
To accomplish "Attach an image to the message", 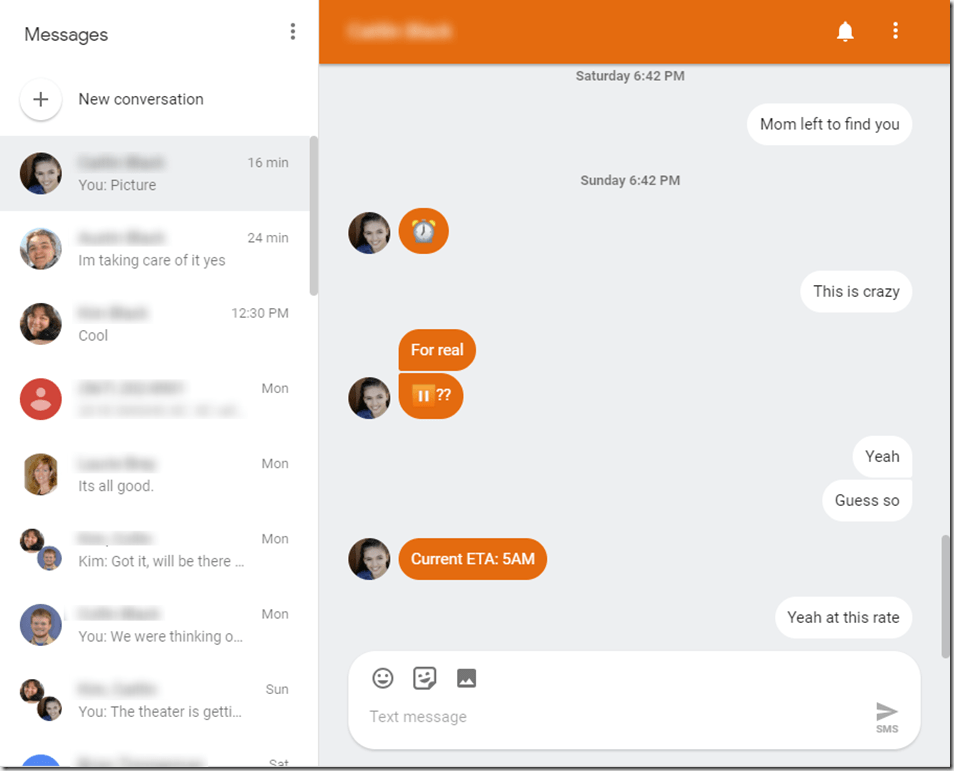I will 467,678.
